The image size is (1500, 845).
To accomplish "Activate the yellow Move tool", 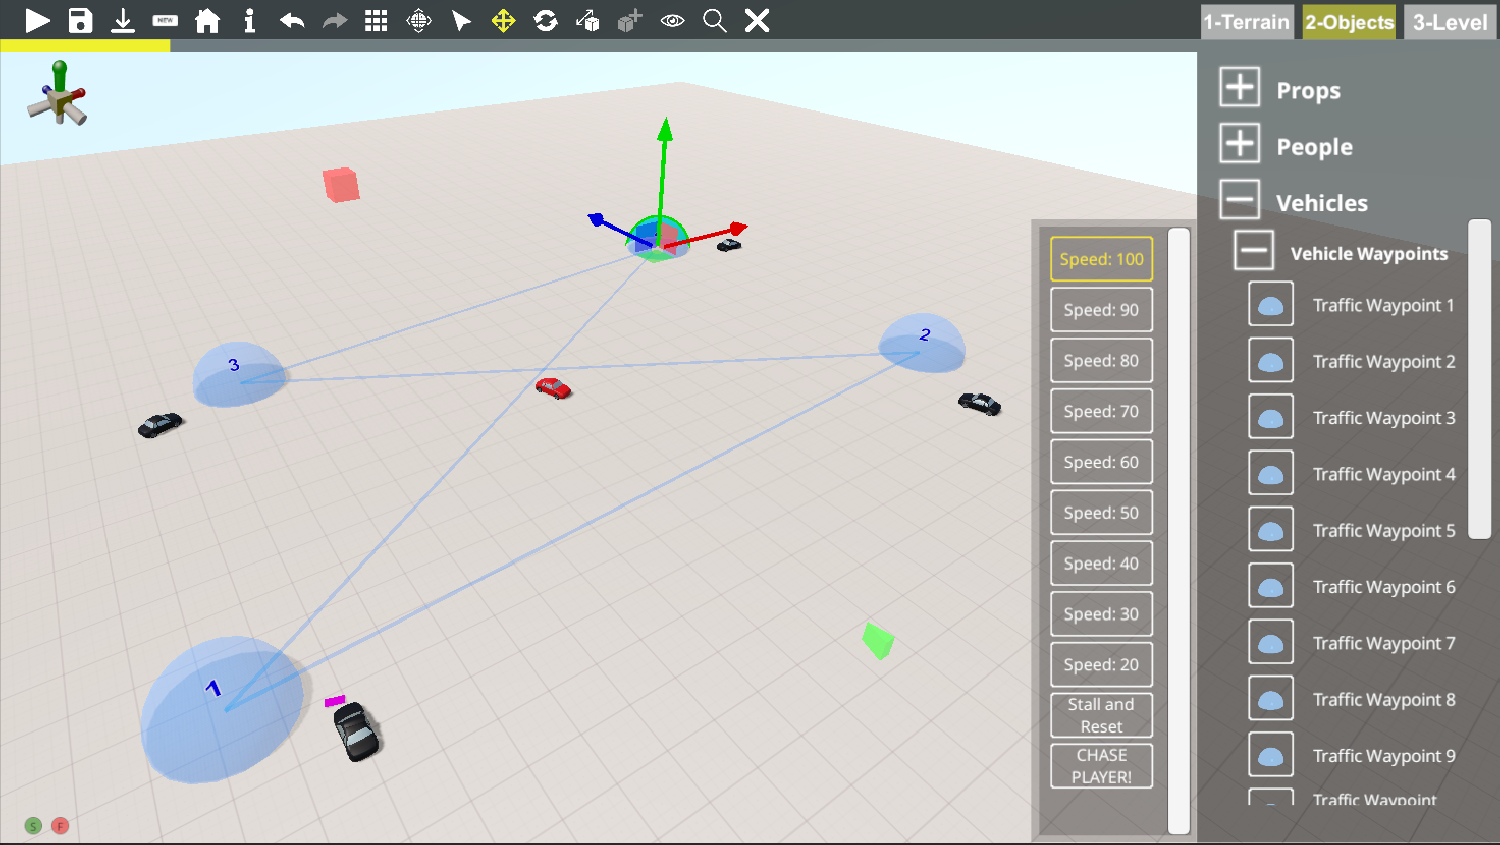I will point(503,20).
